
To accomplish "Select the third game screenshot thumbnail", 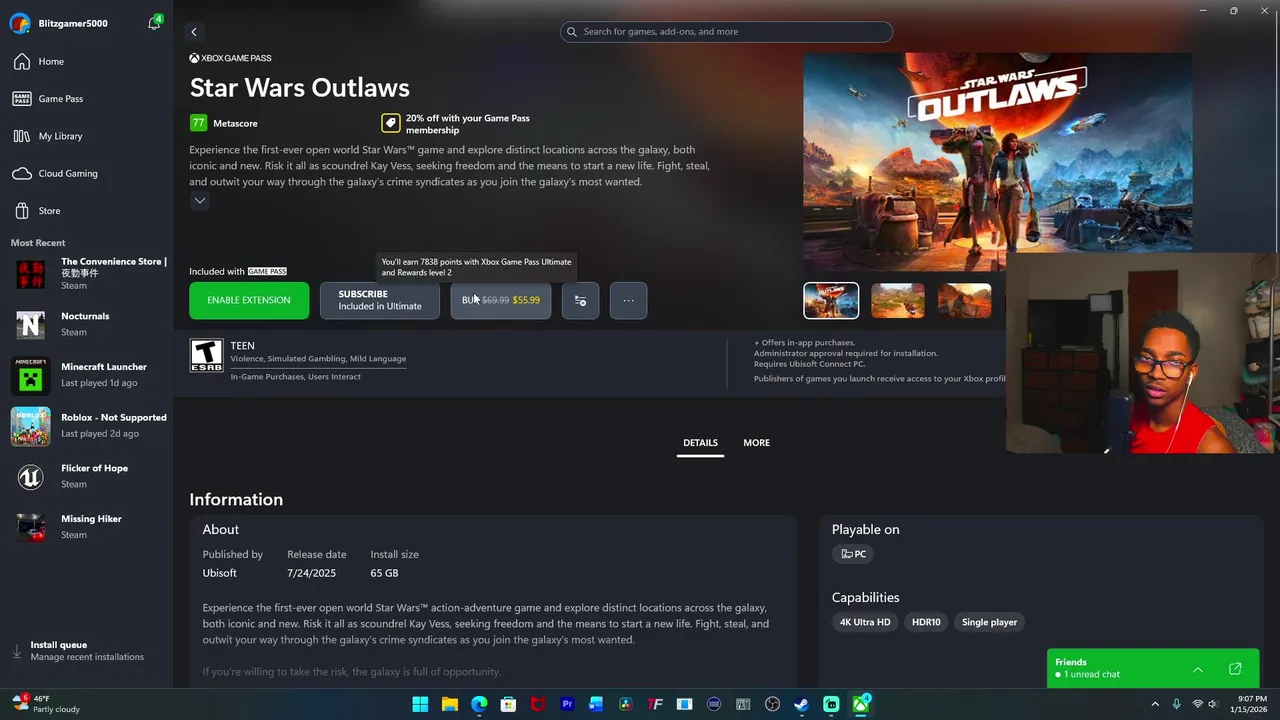I will (x=965, y=300).
